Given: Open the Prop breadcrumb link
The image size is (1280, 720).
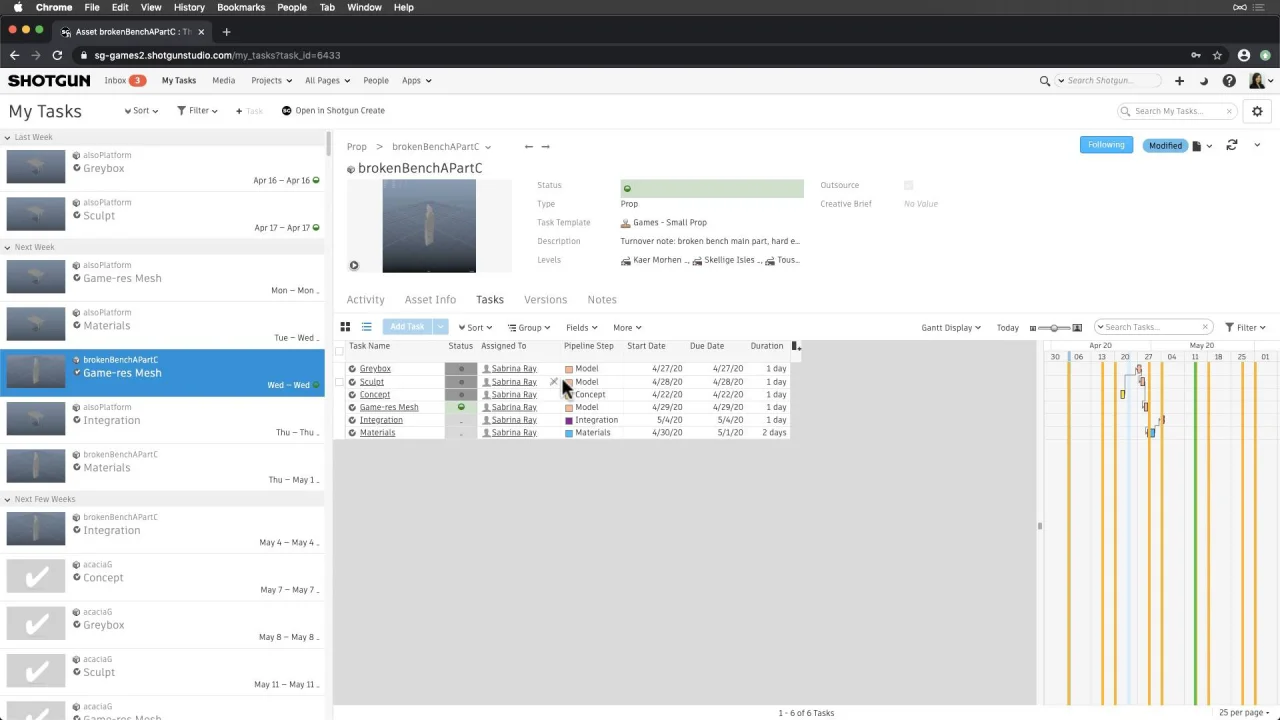Looking at the screenshot, I should click(357, 147).
